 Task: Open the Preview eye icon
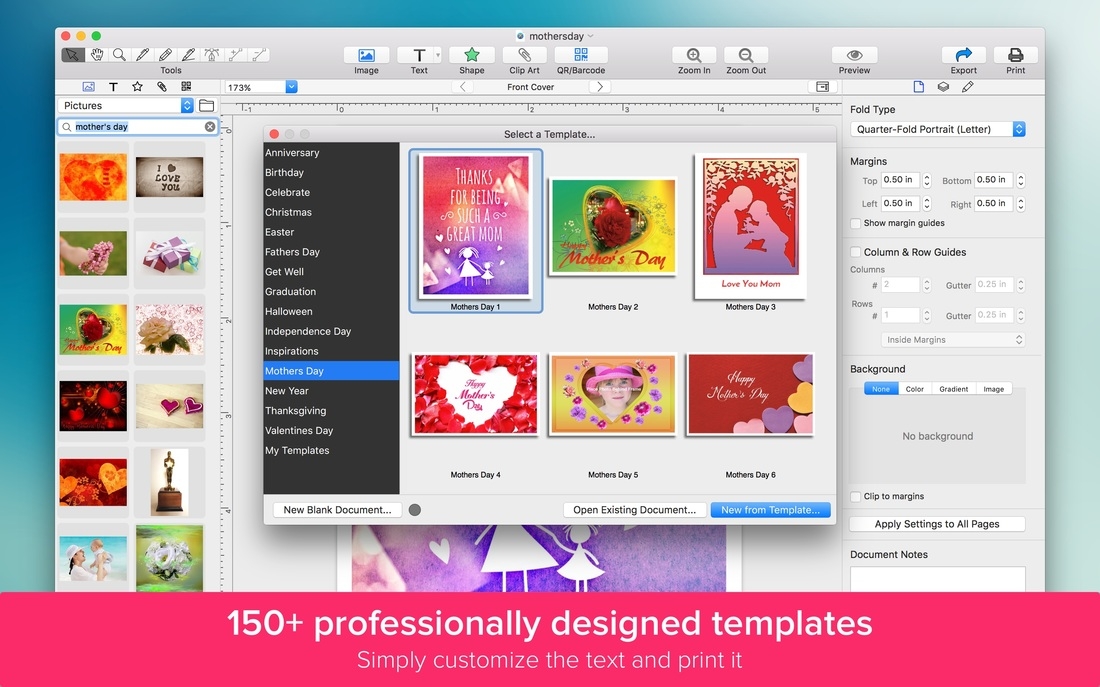854,55
